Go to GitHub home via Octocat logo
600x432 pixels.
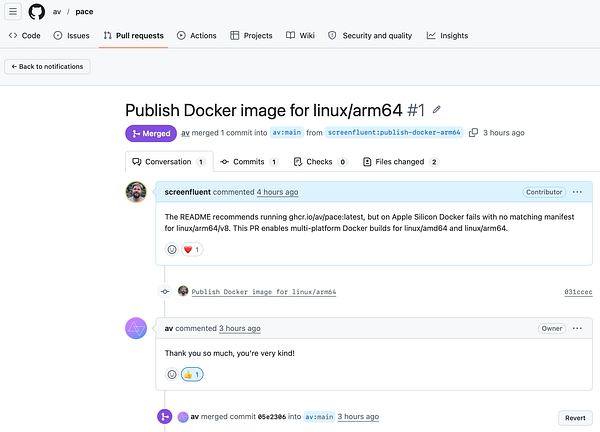click(x=37, y=11)
